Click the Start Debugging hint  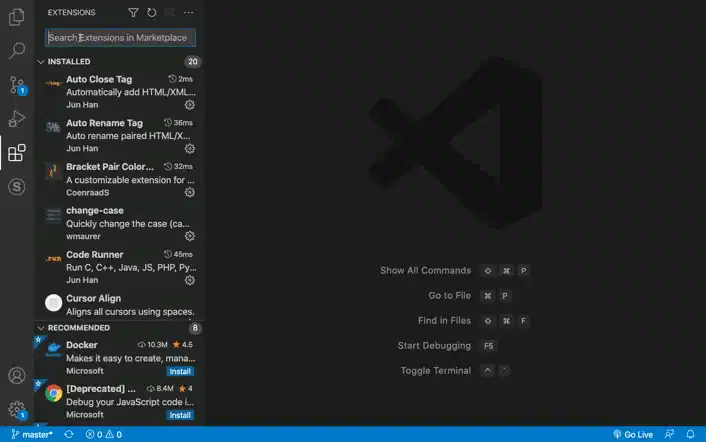point(434,346)
